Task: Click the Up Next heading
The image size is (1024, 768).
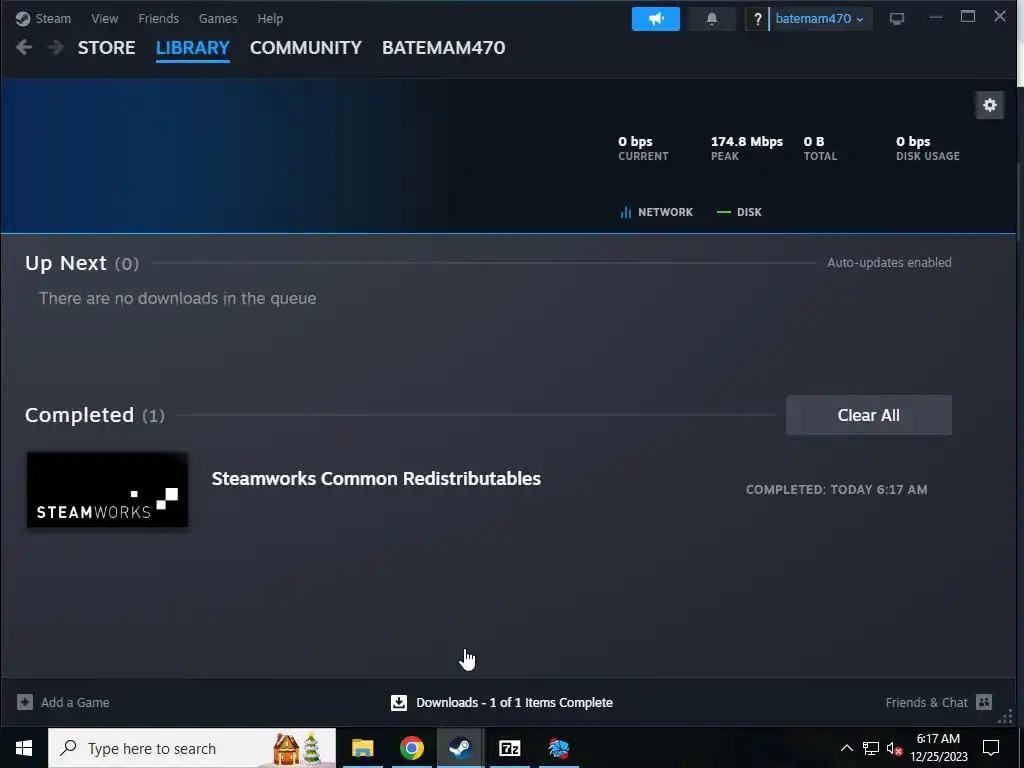Action: (x=65, y=263)
